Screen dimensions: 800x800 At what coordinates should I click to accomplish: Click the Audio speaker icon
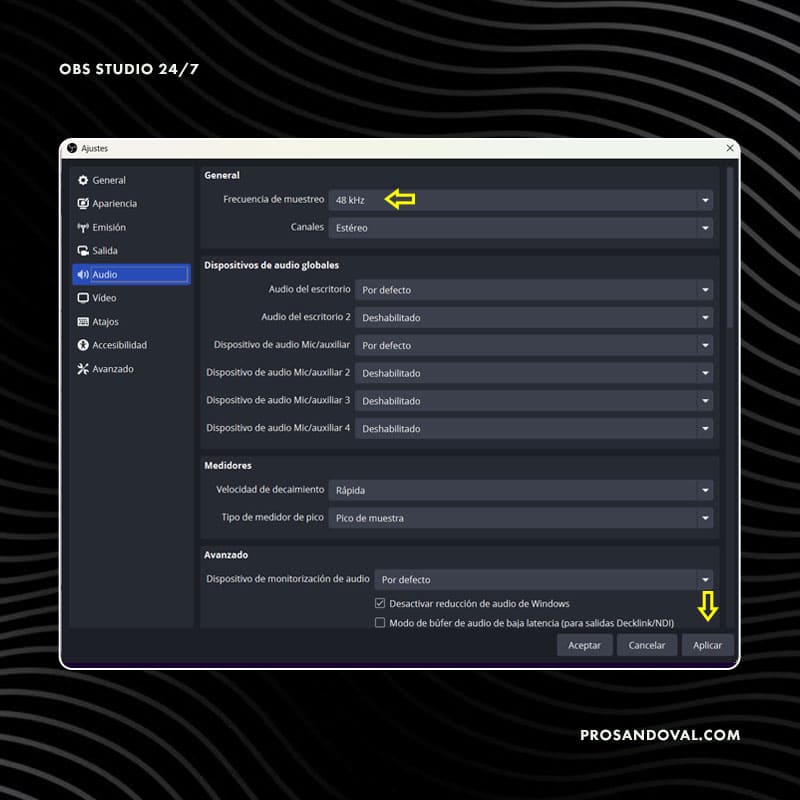tap(83, 274)
